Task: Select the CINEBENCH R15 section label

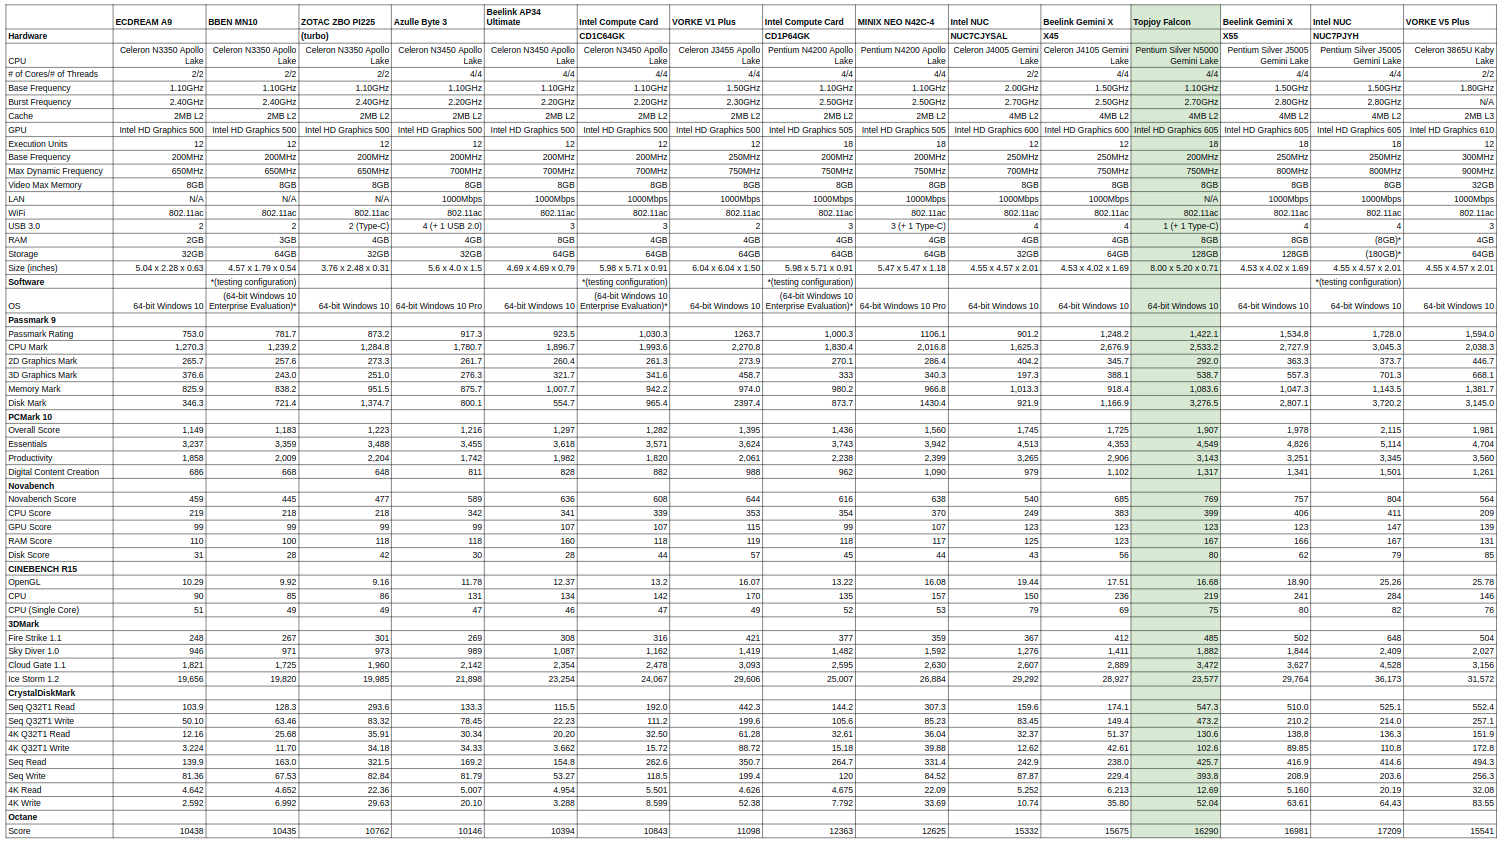Action: (x=42, y=569)
